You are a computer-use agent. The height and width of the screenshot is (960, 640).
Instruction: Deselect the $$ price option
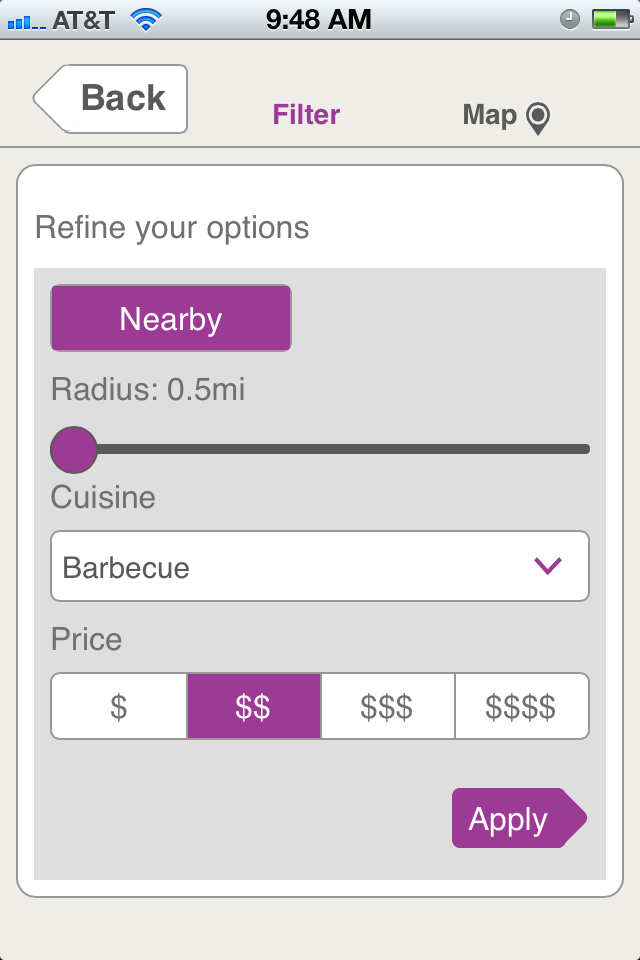253,706
